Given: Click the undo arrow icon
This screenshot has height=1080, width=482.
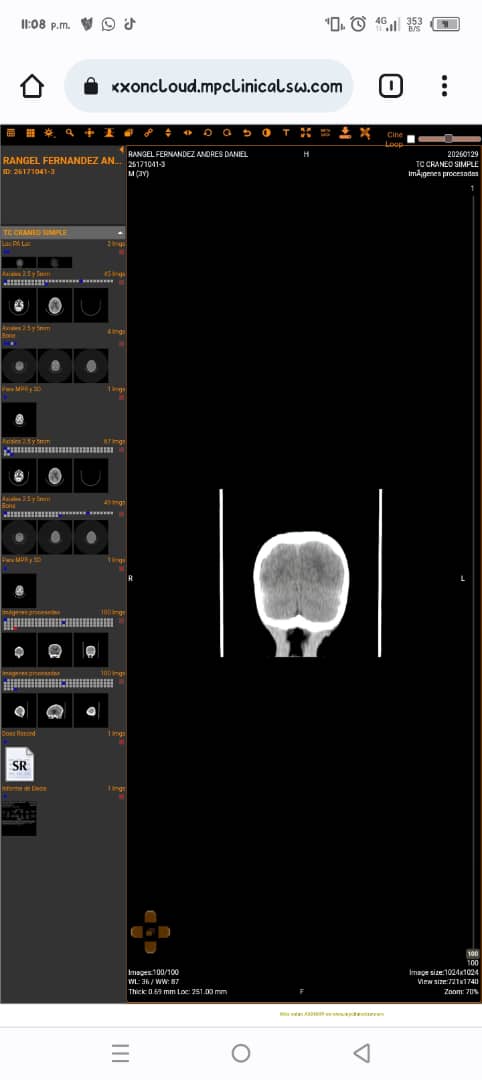Looking at the screenshot, I should click(247, 133).
